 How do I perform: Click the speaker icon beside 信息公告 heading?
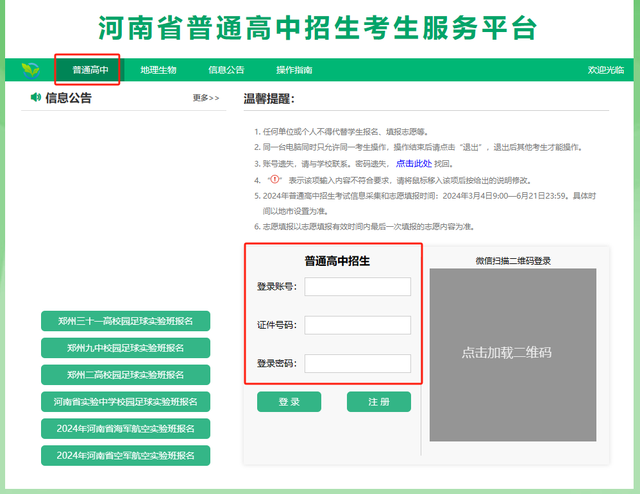36,97
